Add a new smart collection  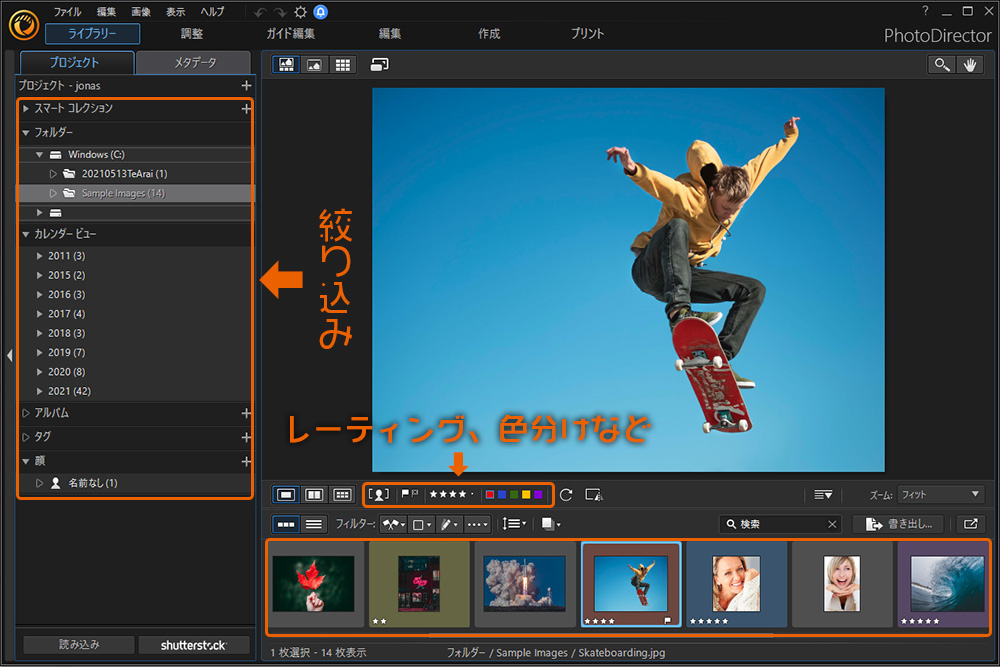click(246, 109)
